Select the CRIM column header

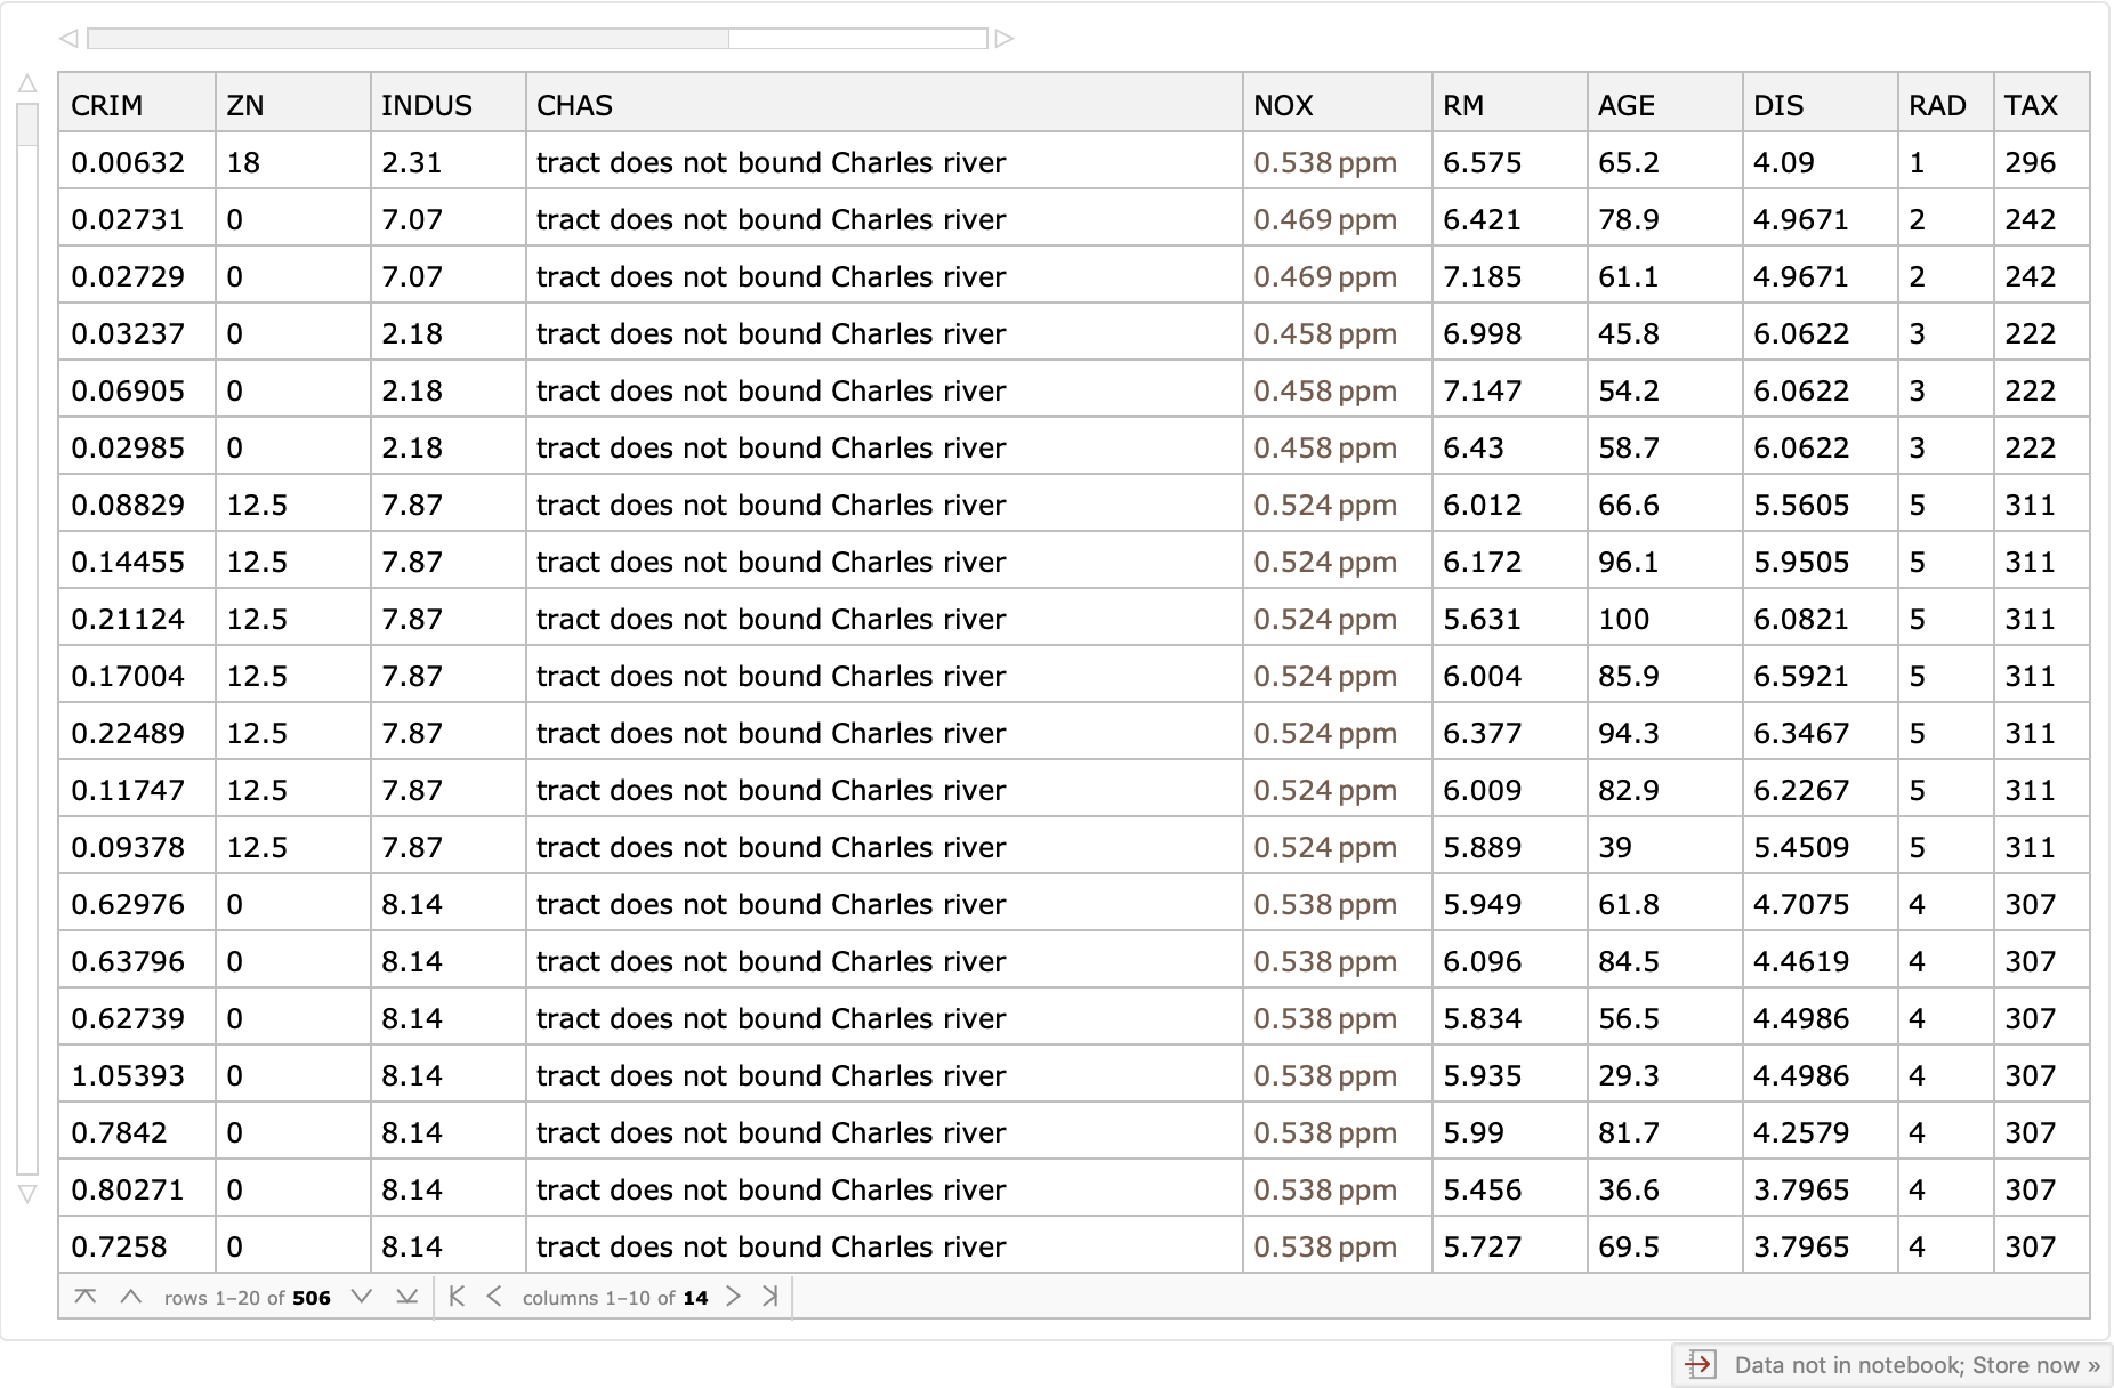(x=107, y=105)
